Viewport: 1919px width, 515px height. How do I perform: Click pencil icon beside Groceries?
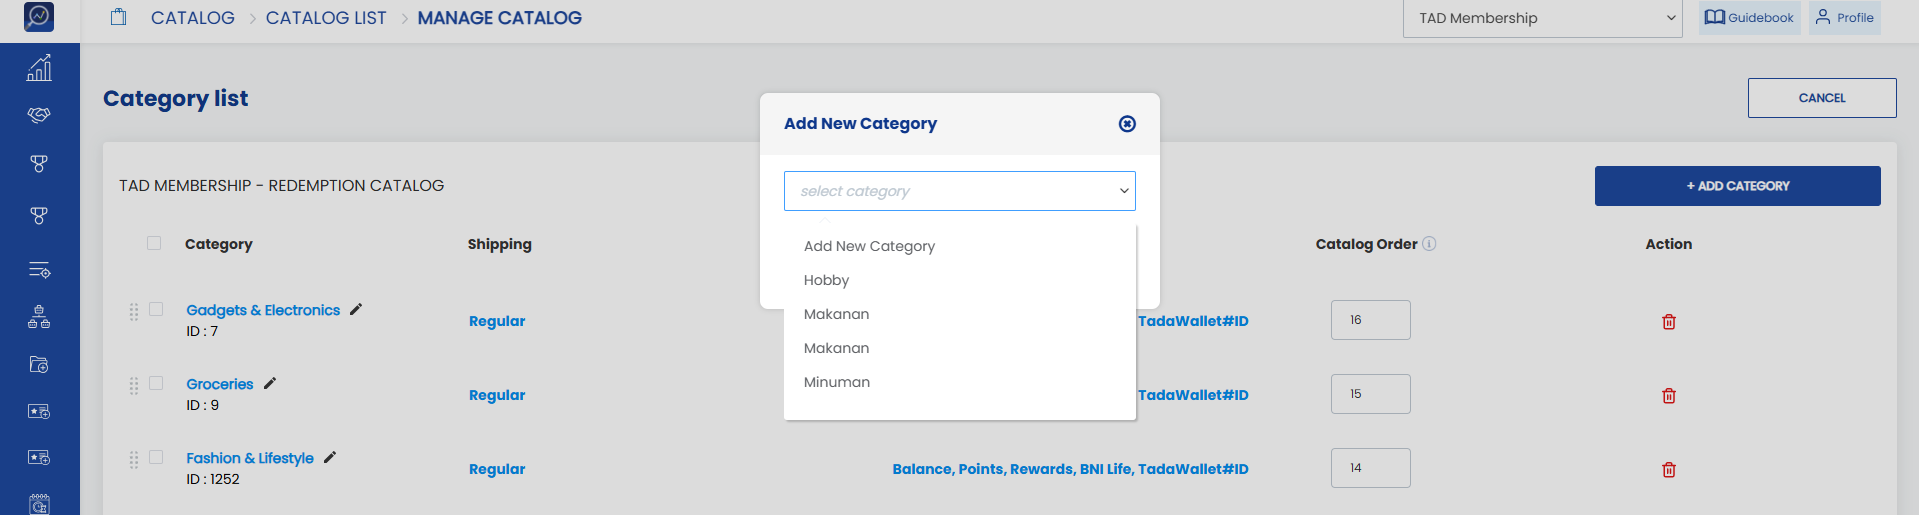coord(270,383)
